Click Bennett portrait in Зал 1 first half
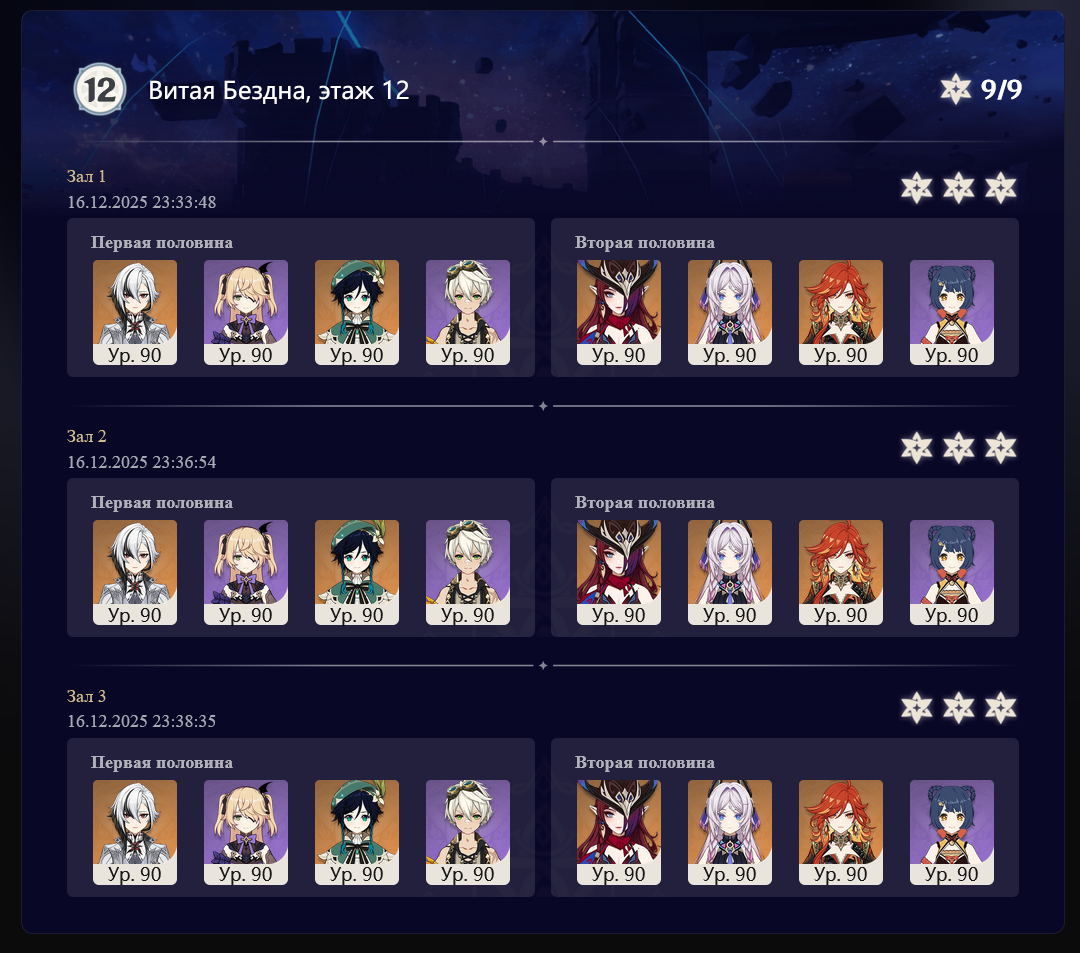This screenshot has height=953, width=1080. (468, 312)
